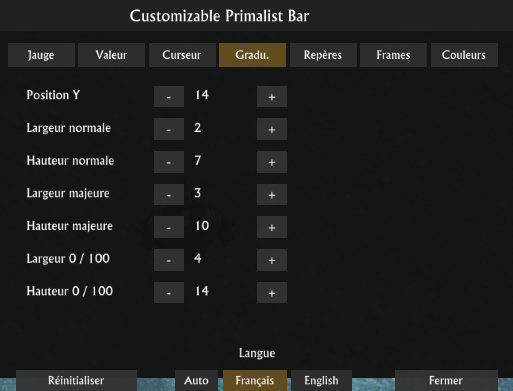Increase Largeur normale with plus button
This screenshot has height=391, width=513.
[272, 129]
